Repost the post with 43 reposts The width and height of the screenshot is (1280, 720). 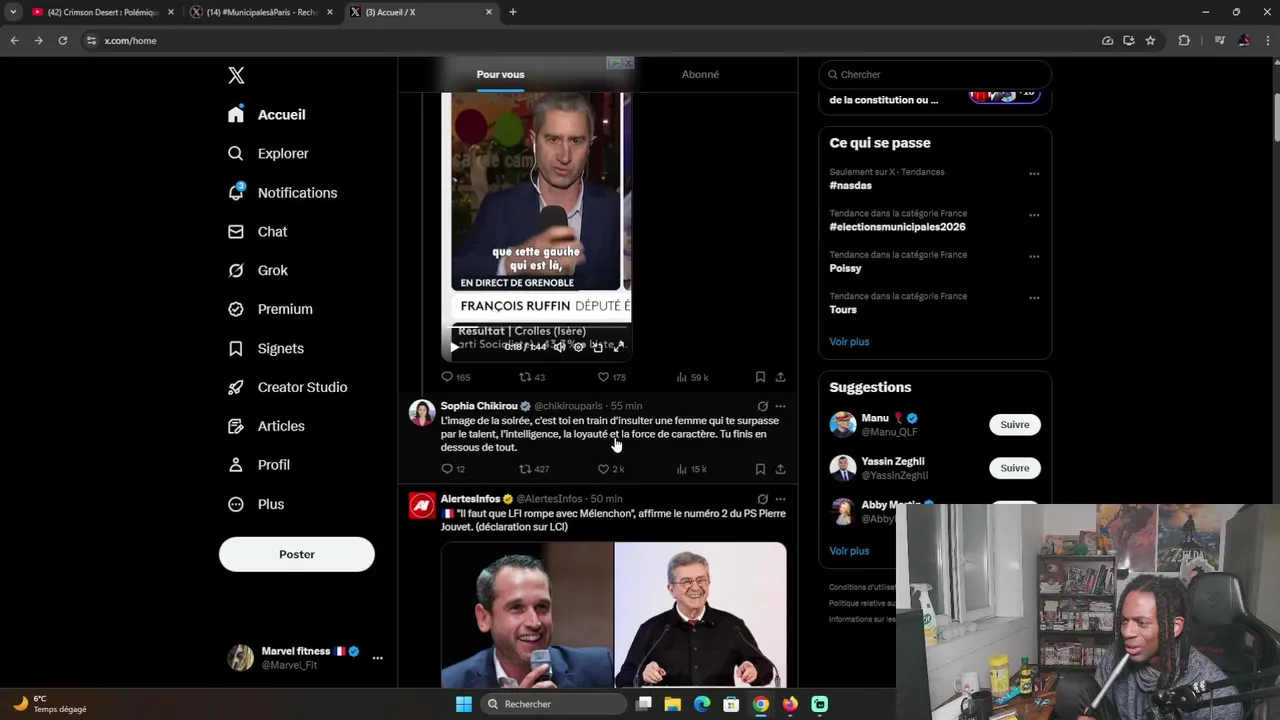point(532,377)
